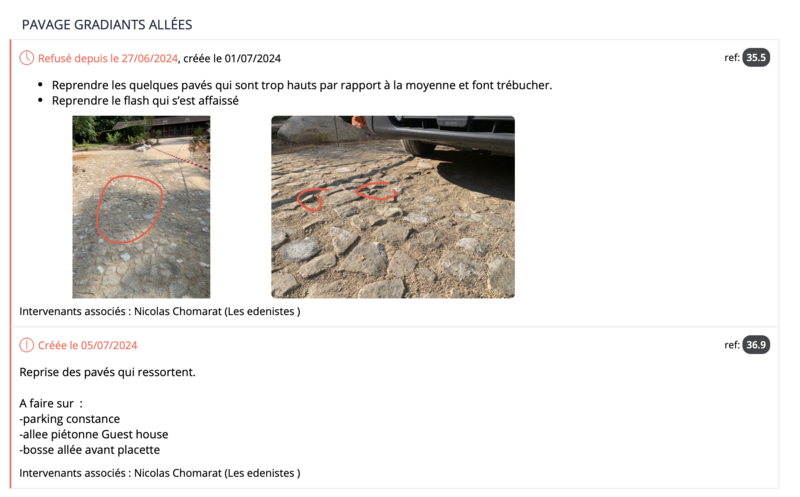Select the Créée le 05/07/2024 status text
This screenshot has height=497, width=800.
(88, 345)
